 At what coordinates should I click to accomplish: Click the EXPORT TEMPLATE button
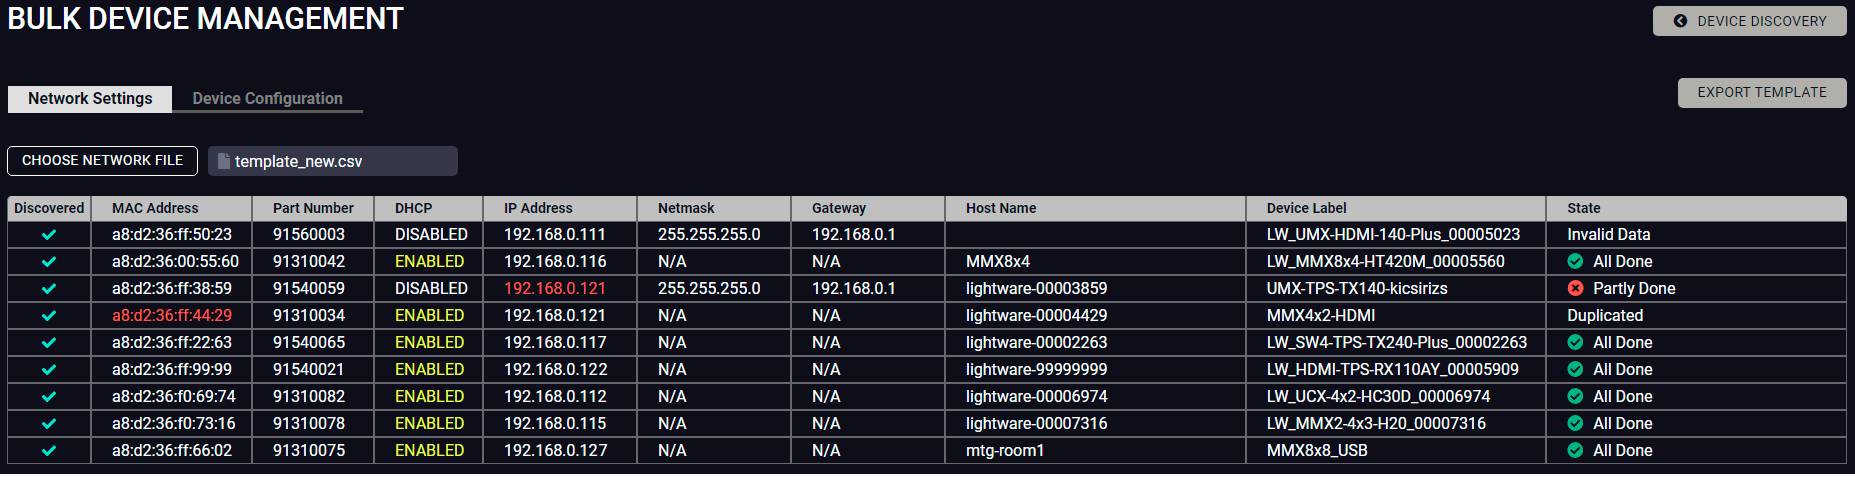pos(1762,92)
